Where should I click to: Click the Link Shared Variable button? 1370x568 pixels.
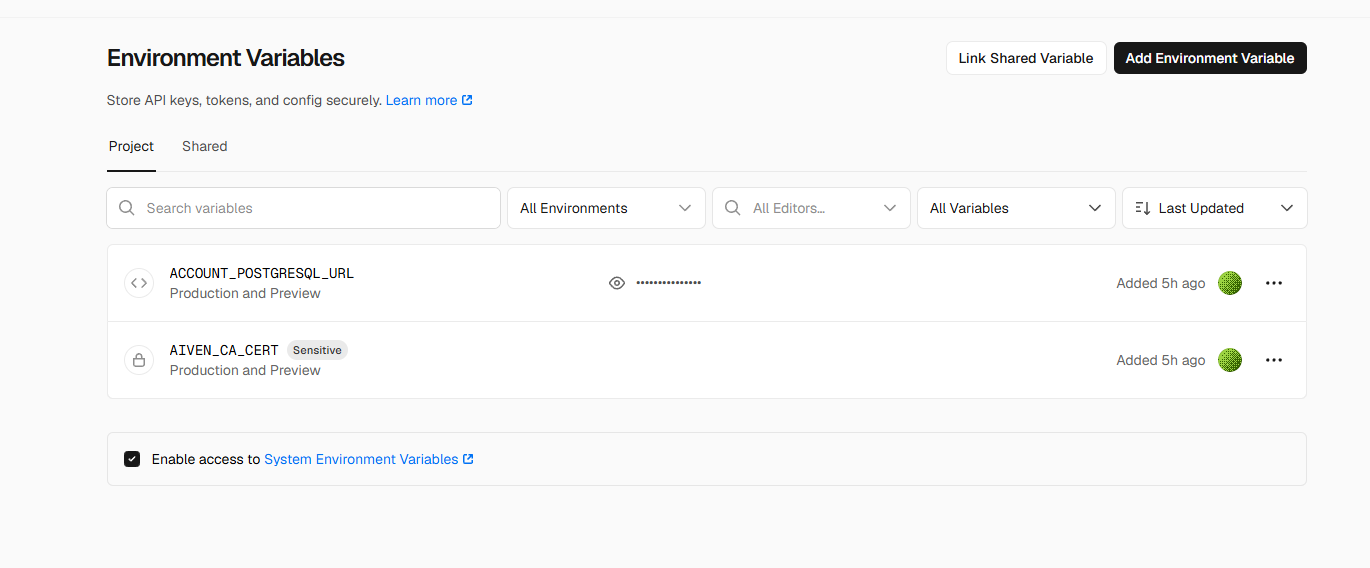pyautogui.click(x=1026, y=58)
